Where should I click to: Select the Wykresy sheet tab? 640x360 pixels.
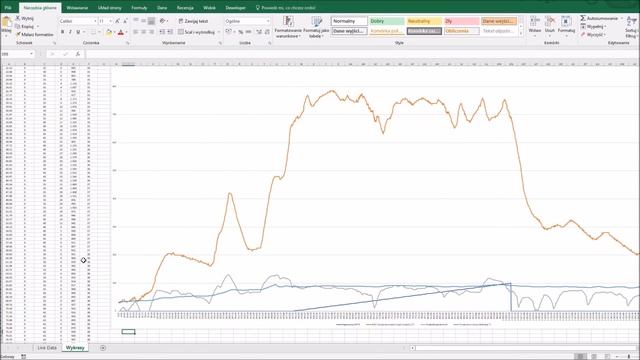point(75,348)
